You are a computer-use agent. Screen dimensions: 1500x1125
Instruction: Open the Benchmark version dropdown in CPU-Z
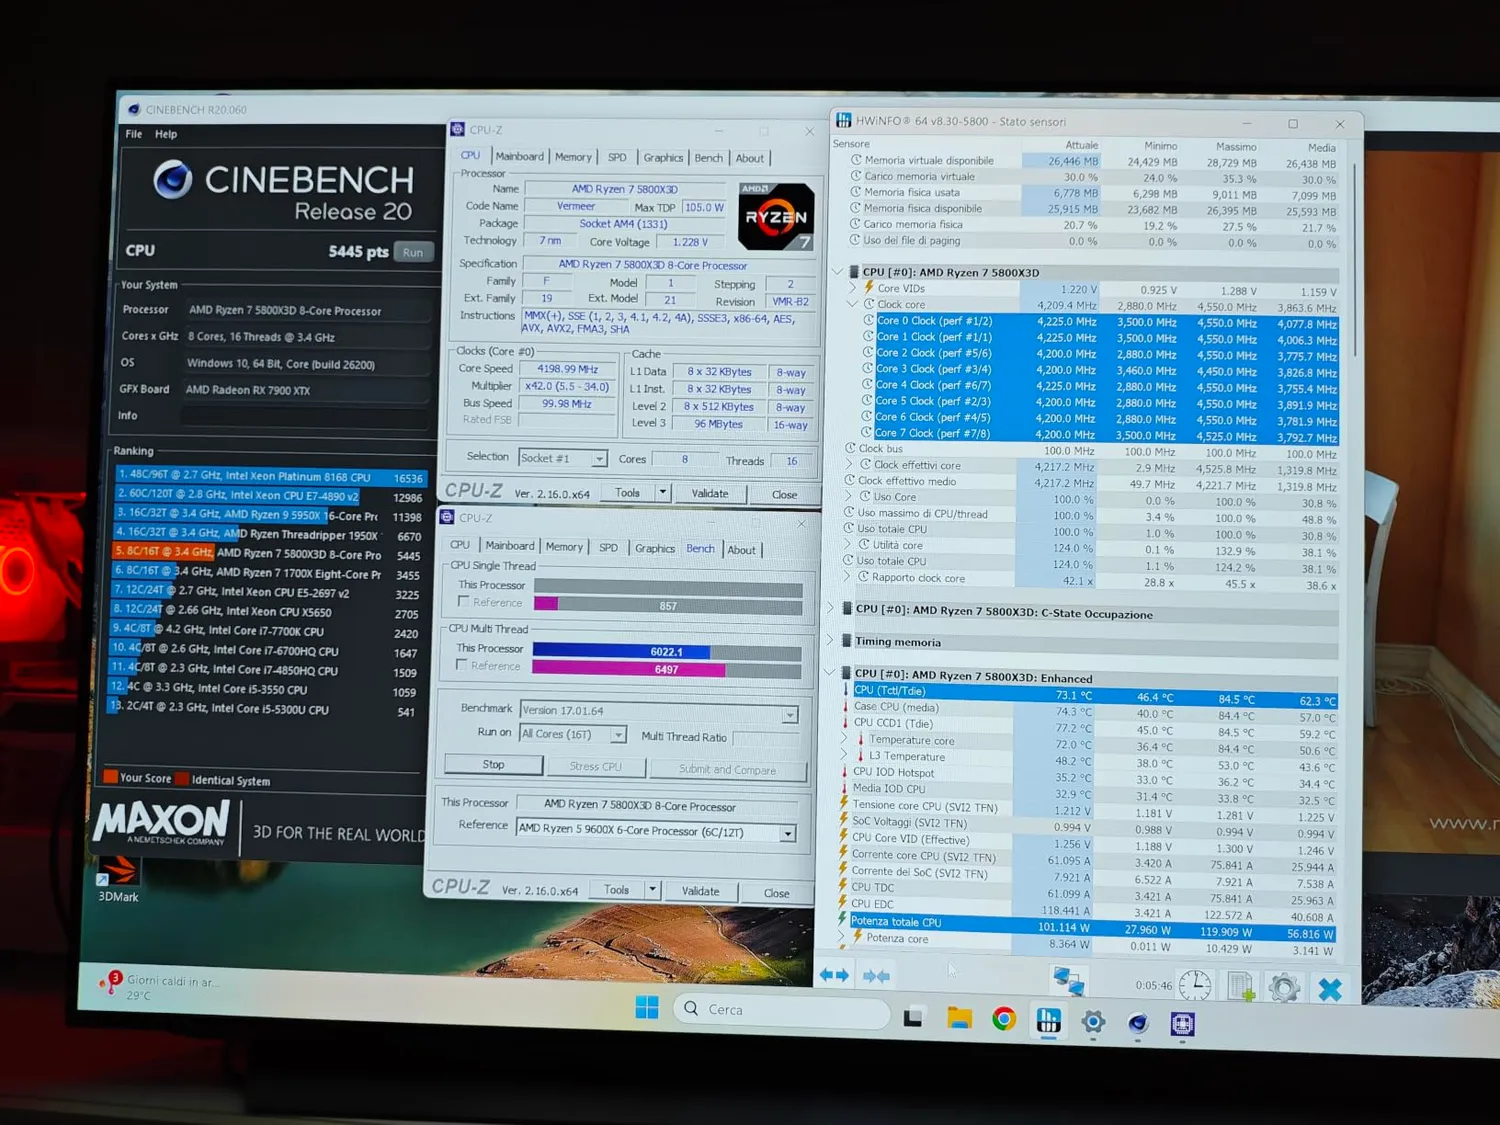(x=790, y=714)
